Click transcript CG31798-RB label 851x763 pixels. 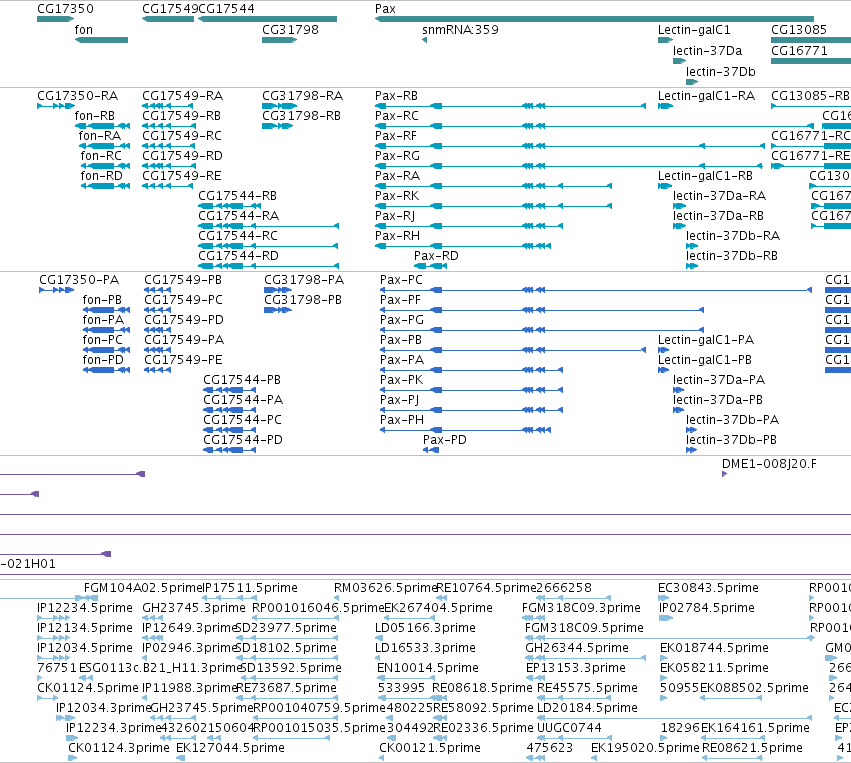(x=301, y=116)
